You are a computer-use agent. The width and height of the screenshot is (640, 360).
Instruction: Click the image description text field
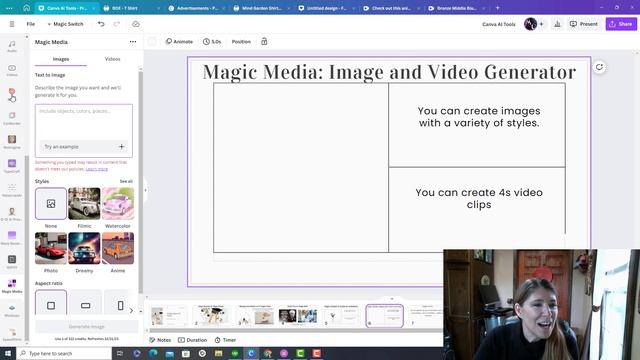coord(84,122)
